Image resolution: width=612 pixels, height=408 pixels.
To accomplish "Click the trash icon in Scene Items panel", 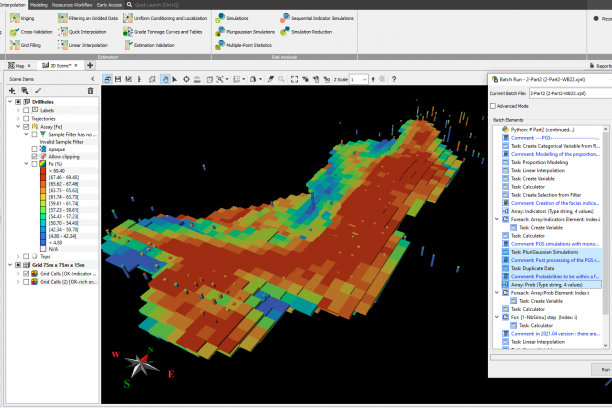I will pos(91,91).
